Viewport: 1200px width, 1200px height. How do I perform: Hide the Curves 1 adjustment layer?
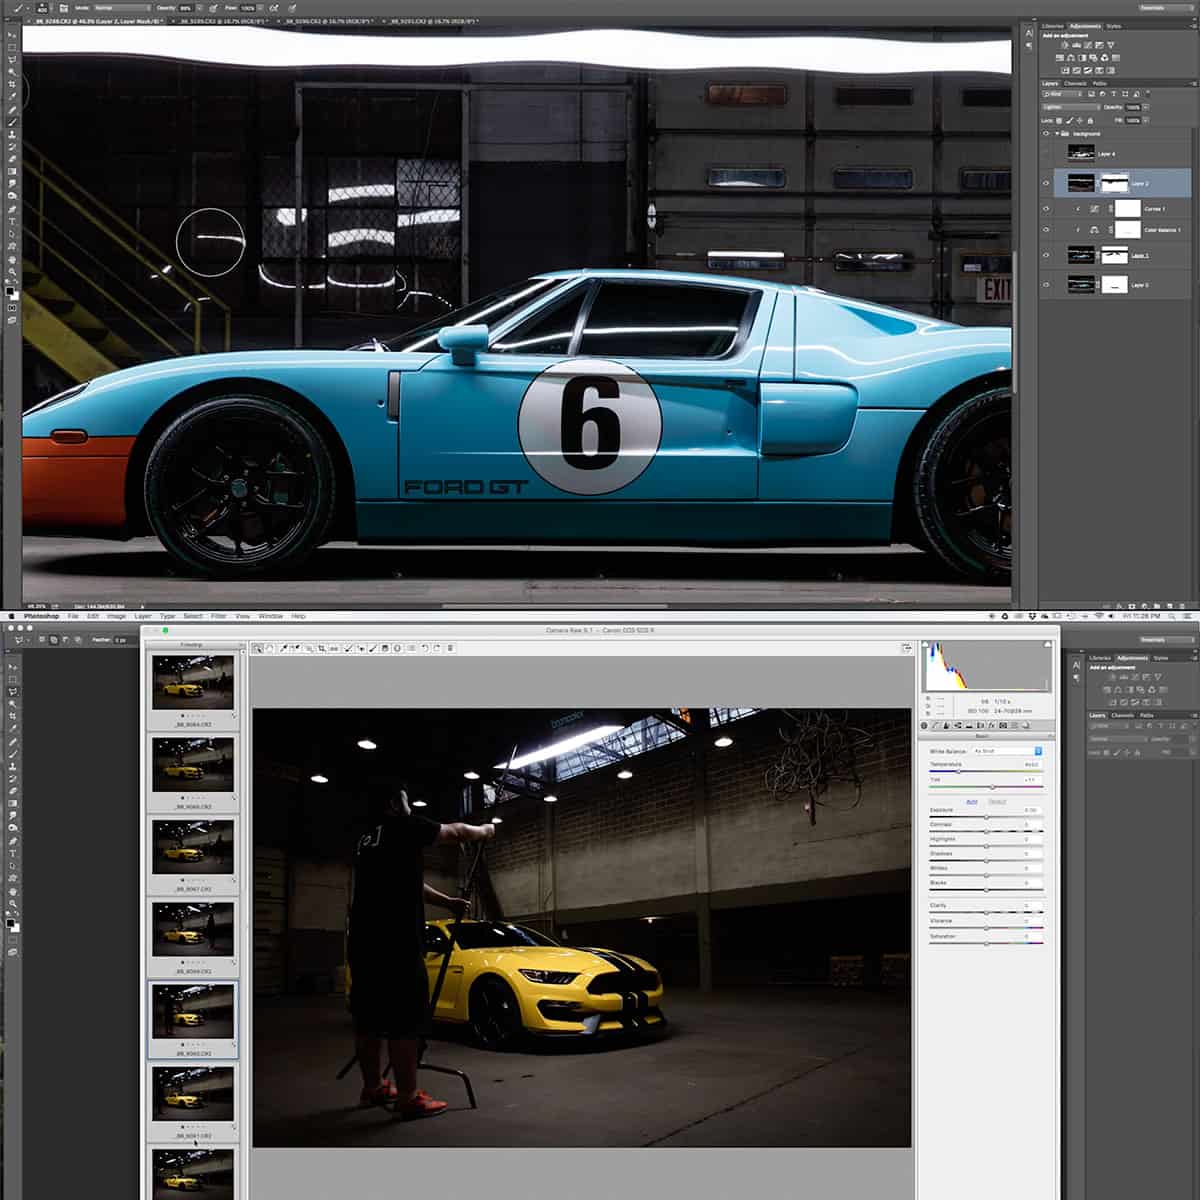1046,209
